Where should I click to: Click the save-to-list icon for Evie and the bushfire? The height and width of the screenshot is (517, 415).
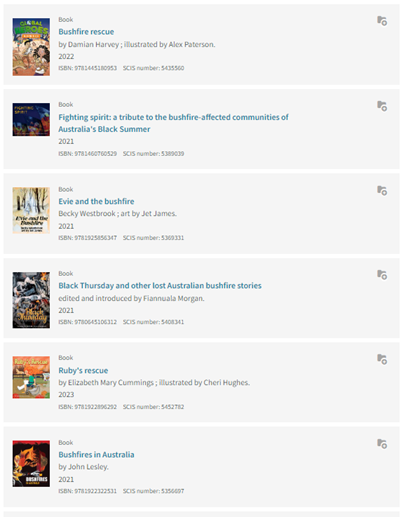pos(382,191)
